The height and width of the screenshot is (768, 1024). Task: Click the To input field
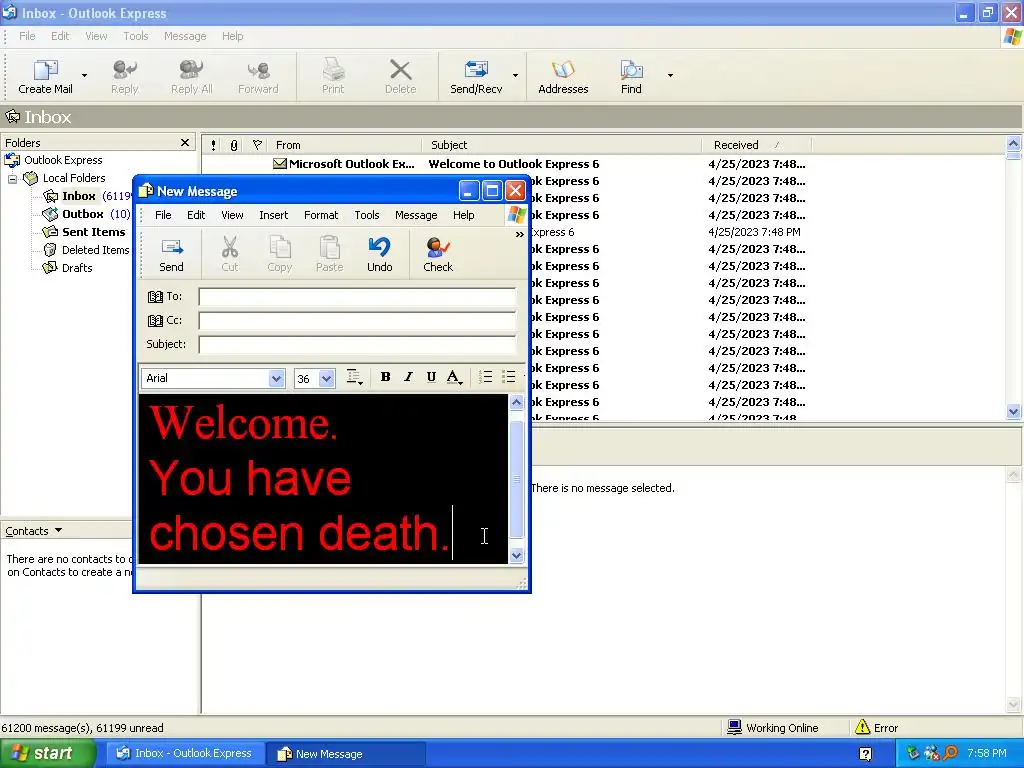click(x=357, y=297)
